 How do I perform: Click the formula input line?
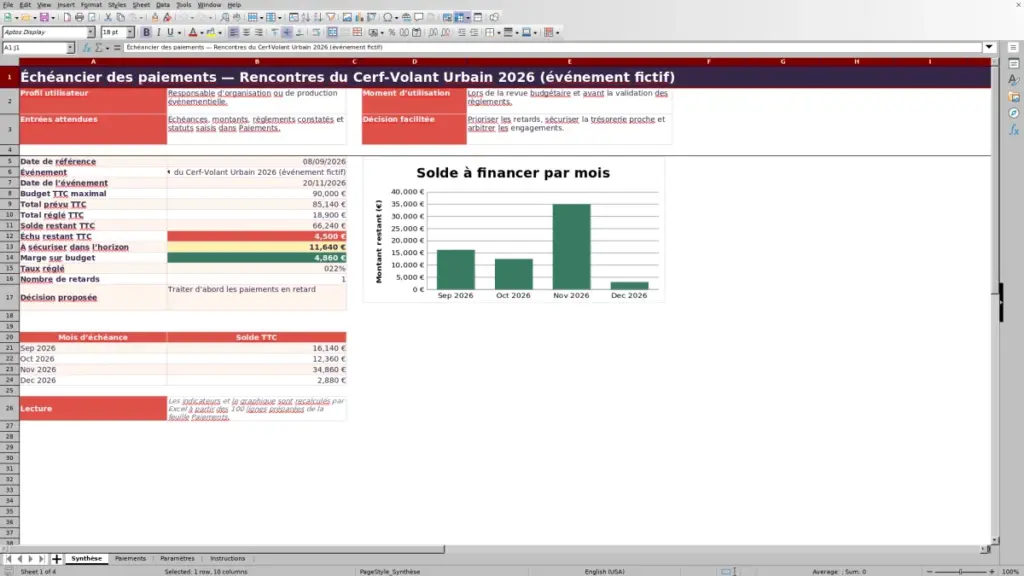552,47
